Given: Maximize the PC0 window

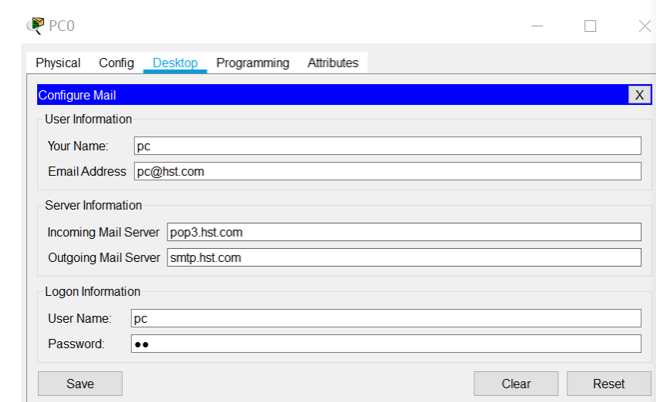Looking at the screenshot, I should 590,26.
